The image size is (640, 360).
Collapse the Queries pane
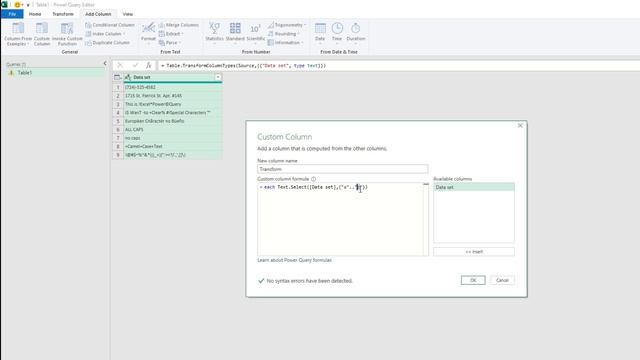(105, 64)
